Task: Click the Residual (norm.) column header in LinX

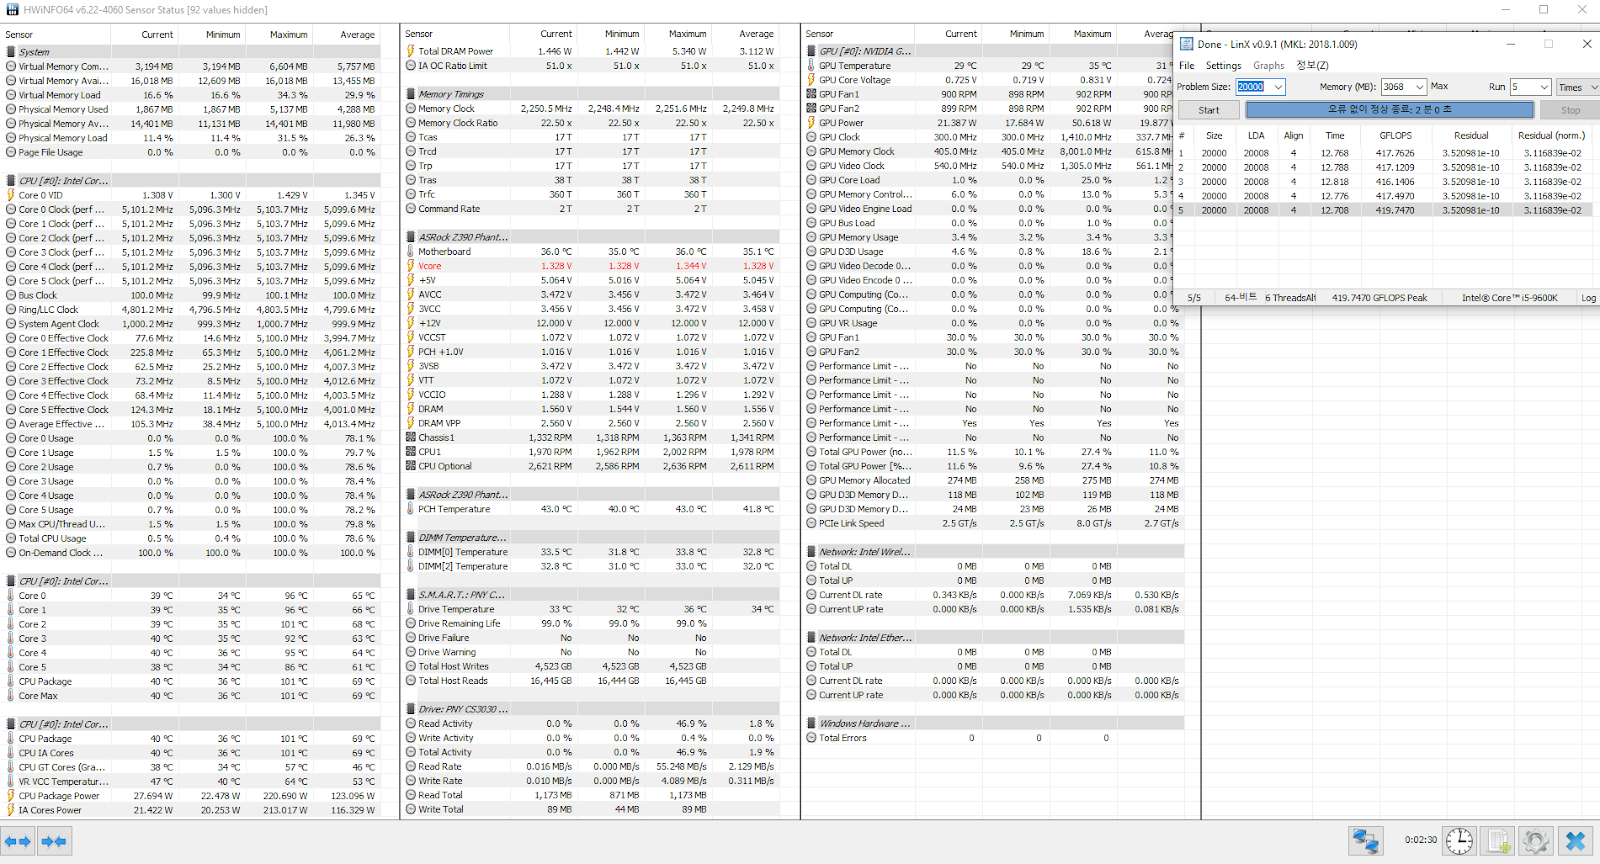Action: pos(1551,136)
